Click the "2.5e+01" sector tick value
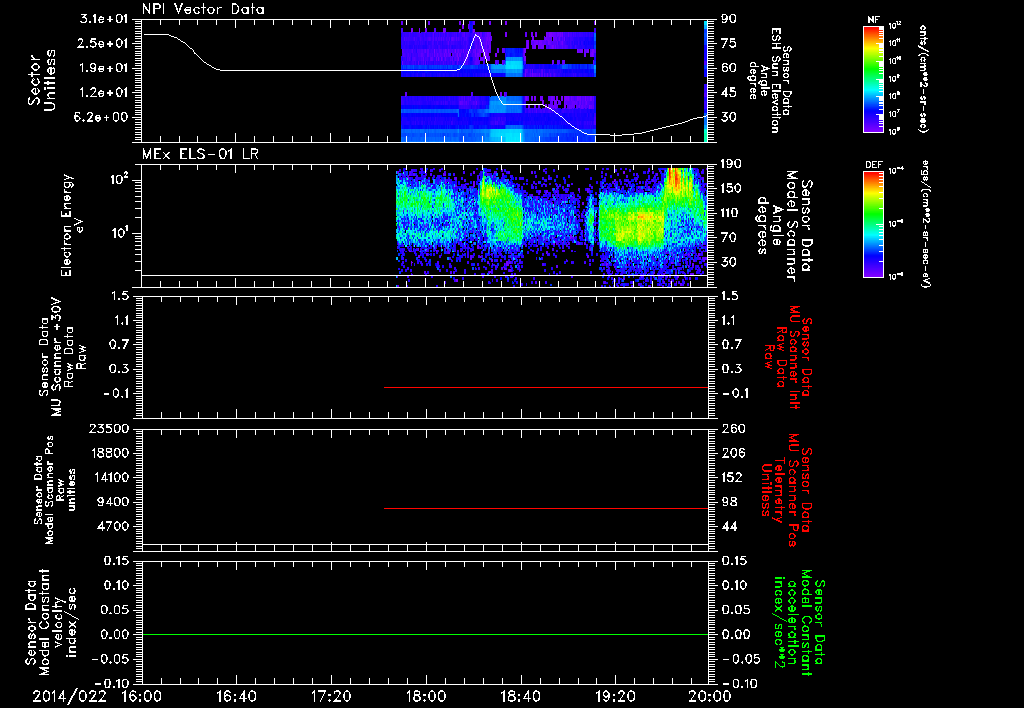This screenshot has height=708, width=1024. pos(103,43)
